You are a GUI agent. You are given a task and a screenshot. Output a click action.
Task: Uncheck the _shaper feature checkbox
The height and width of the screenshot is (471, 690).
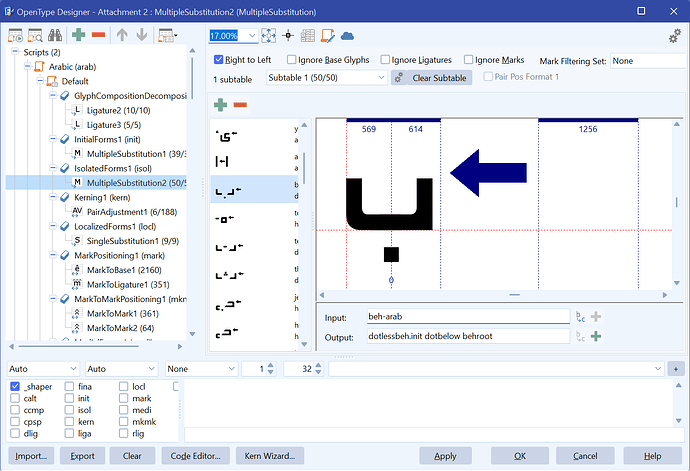[15, 386]
